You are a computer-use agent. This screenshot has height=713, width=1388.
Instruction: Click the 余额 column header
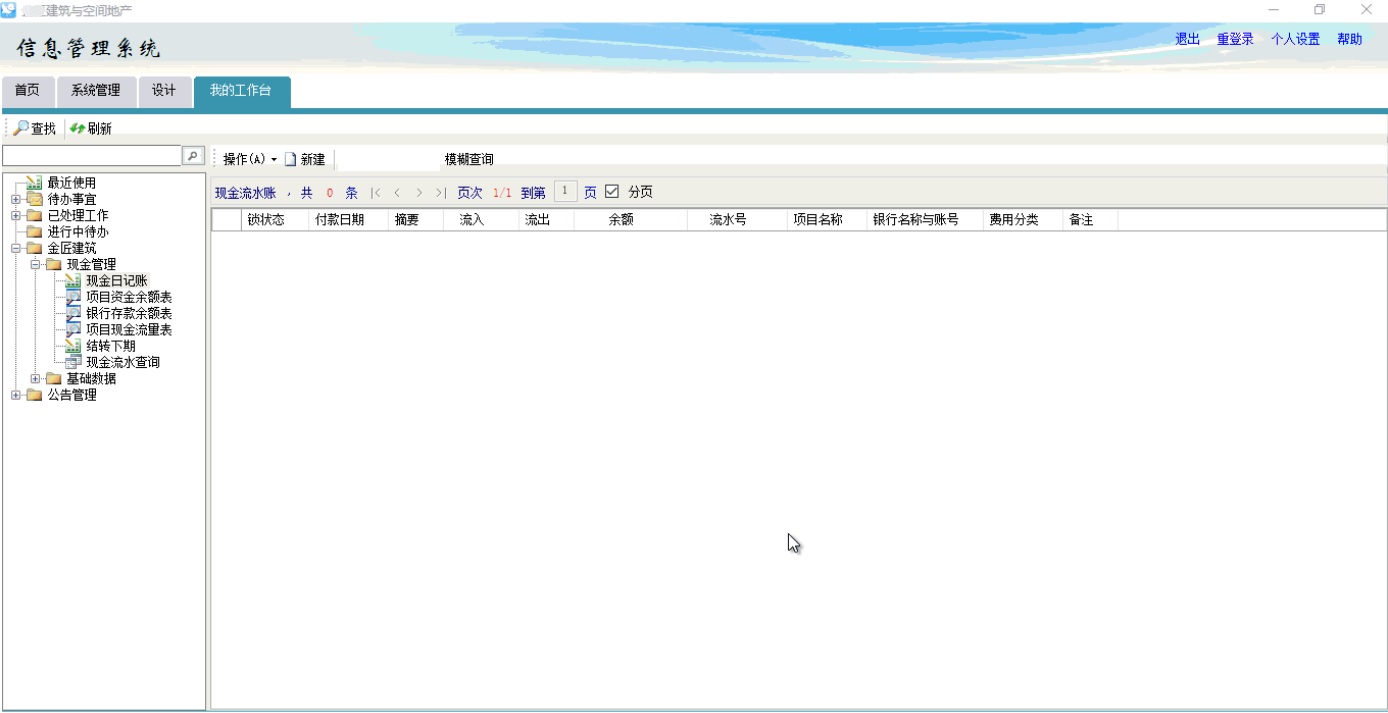621,220
